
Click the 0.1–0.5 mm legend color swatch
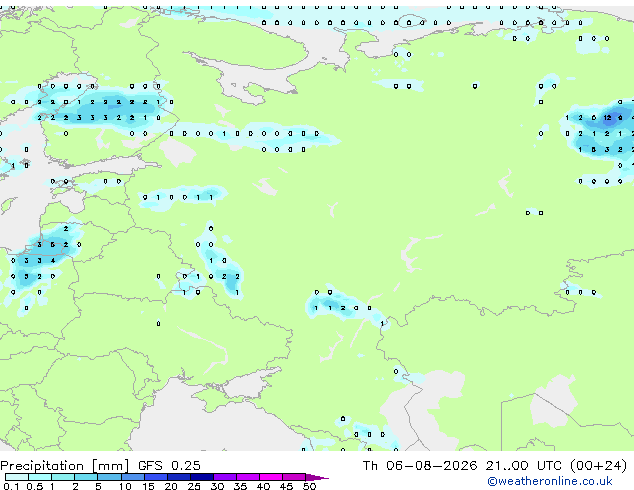click(17, 477)
